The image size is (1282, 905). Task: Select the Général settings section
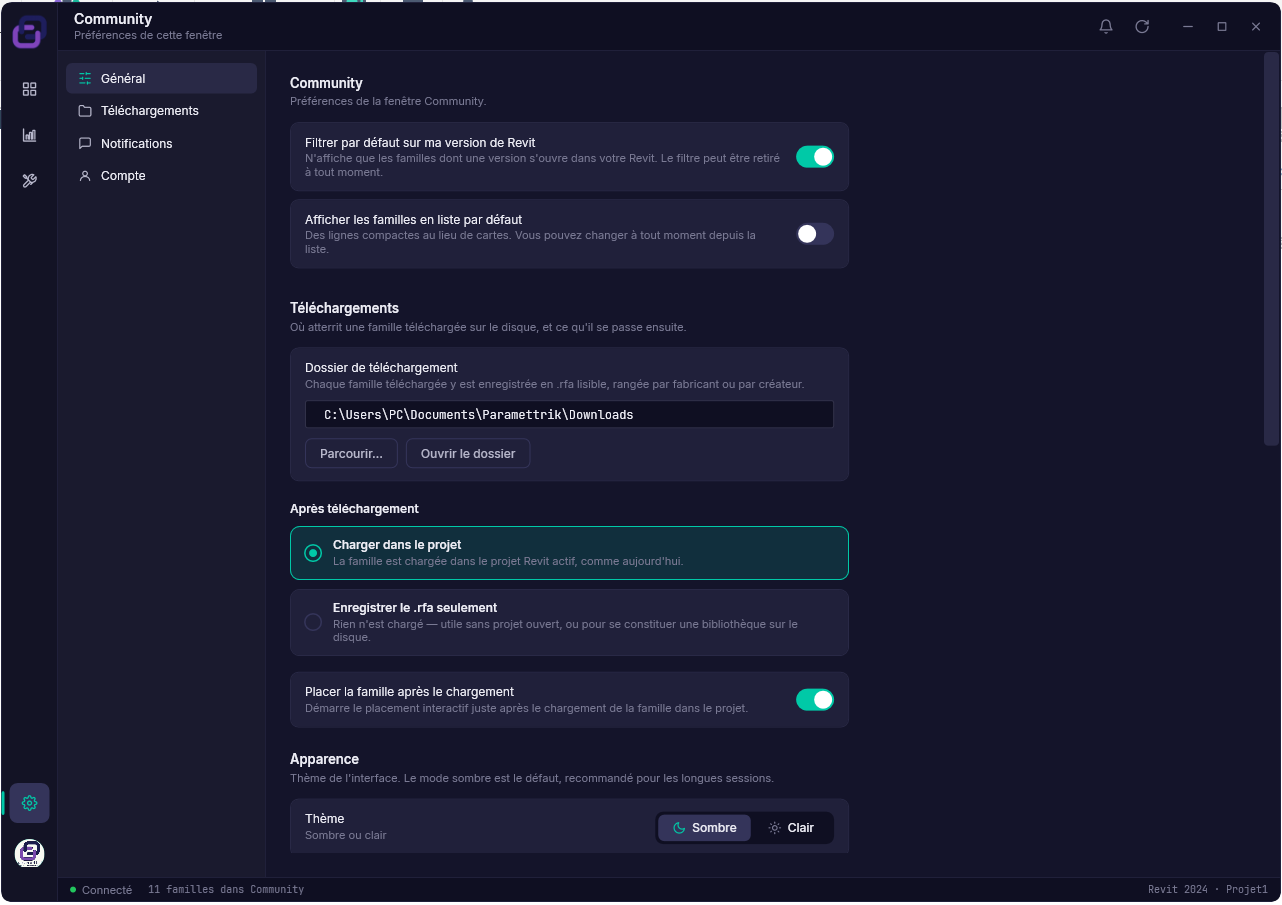pyautogui.click(x=161, y=78)
